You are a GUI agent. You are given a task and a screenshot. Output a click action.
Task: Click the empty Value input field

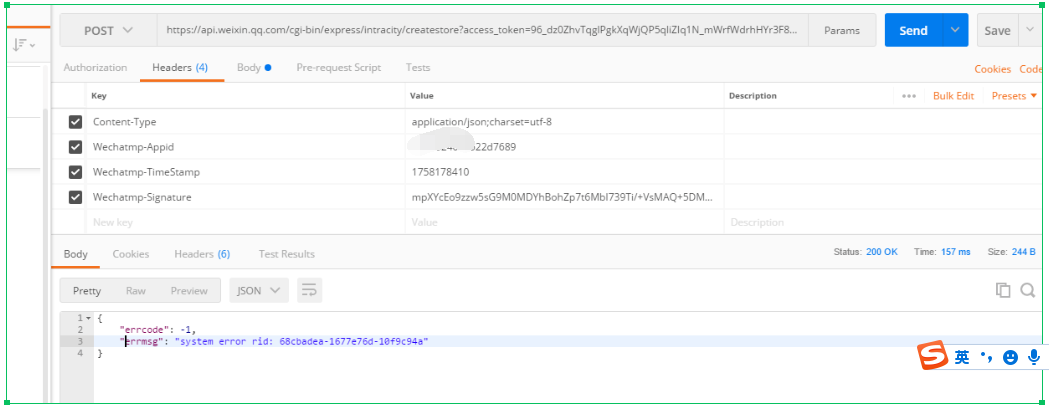565,222
